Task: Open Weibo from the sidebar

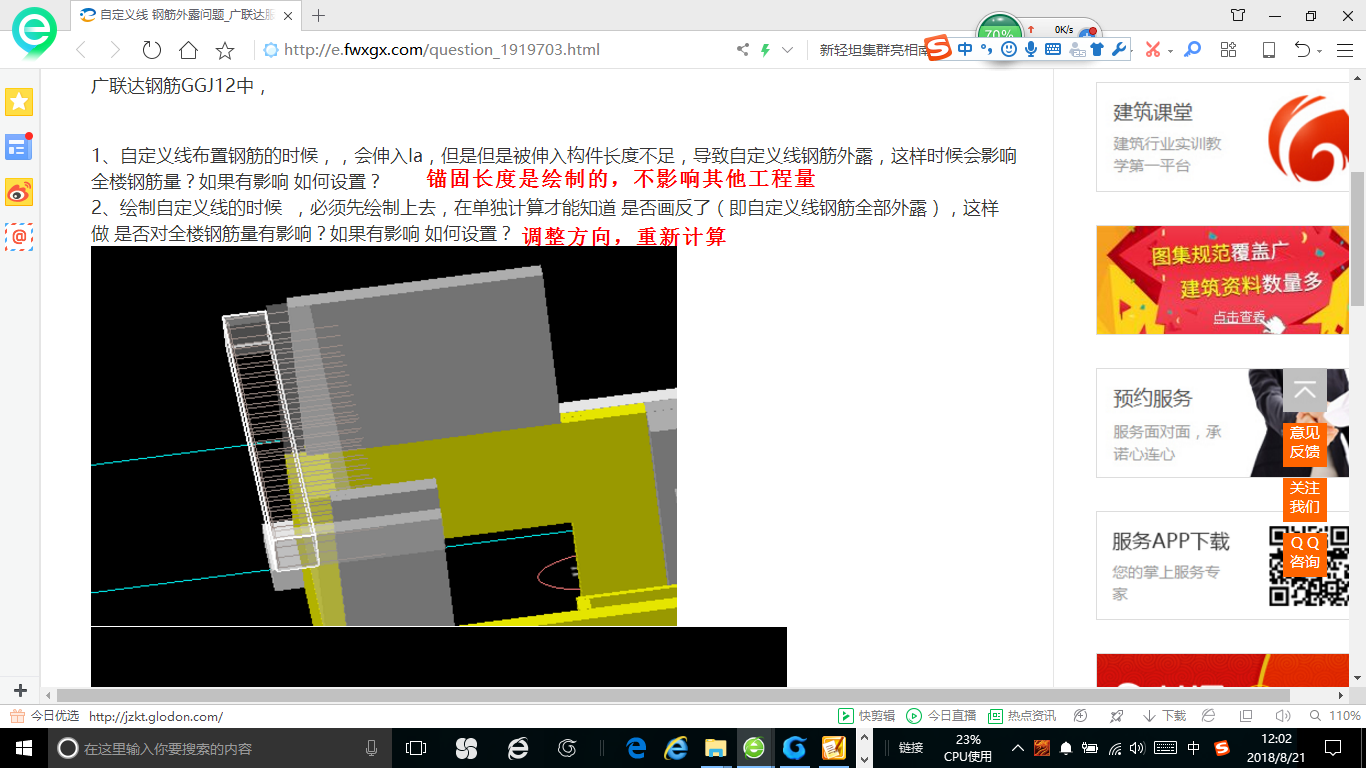Action: click(x=19, y=192)
